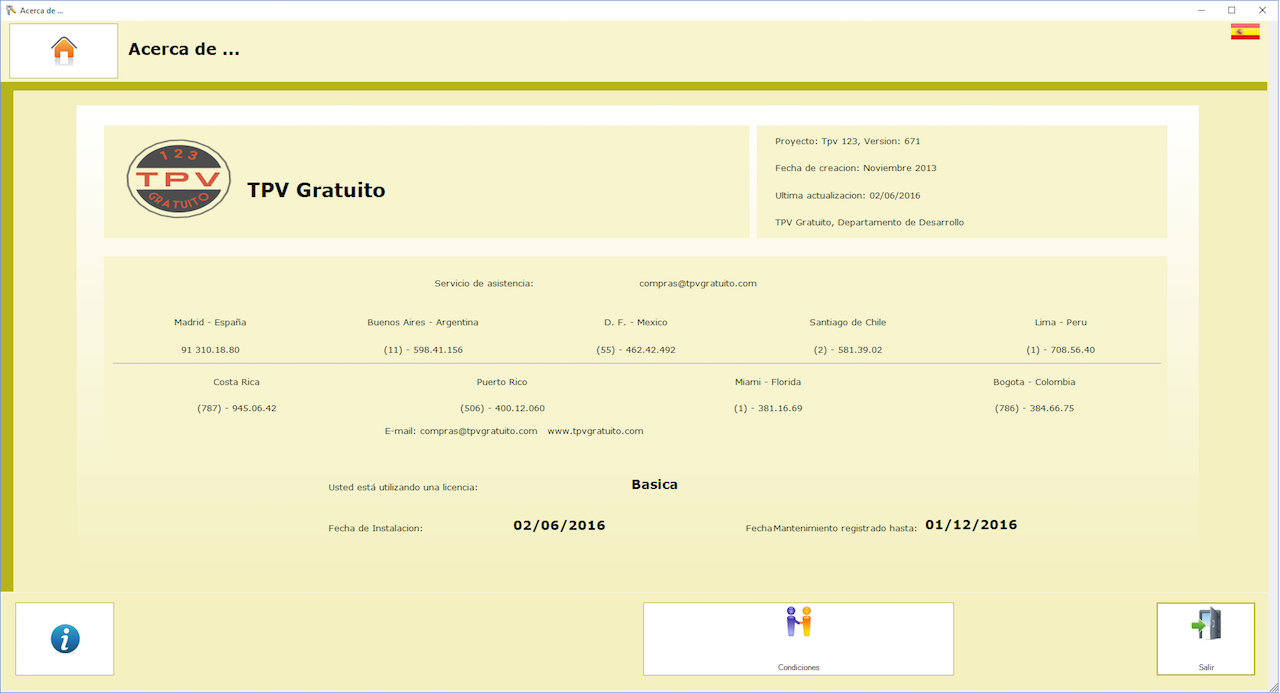Screen dimensions: 1280x693
Task: Open the www.tpvgratuito.com website link
Action: (x=595, y=431)
